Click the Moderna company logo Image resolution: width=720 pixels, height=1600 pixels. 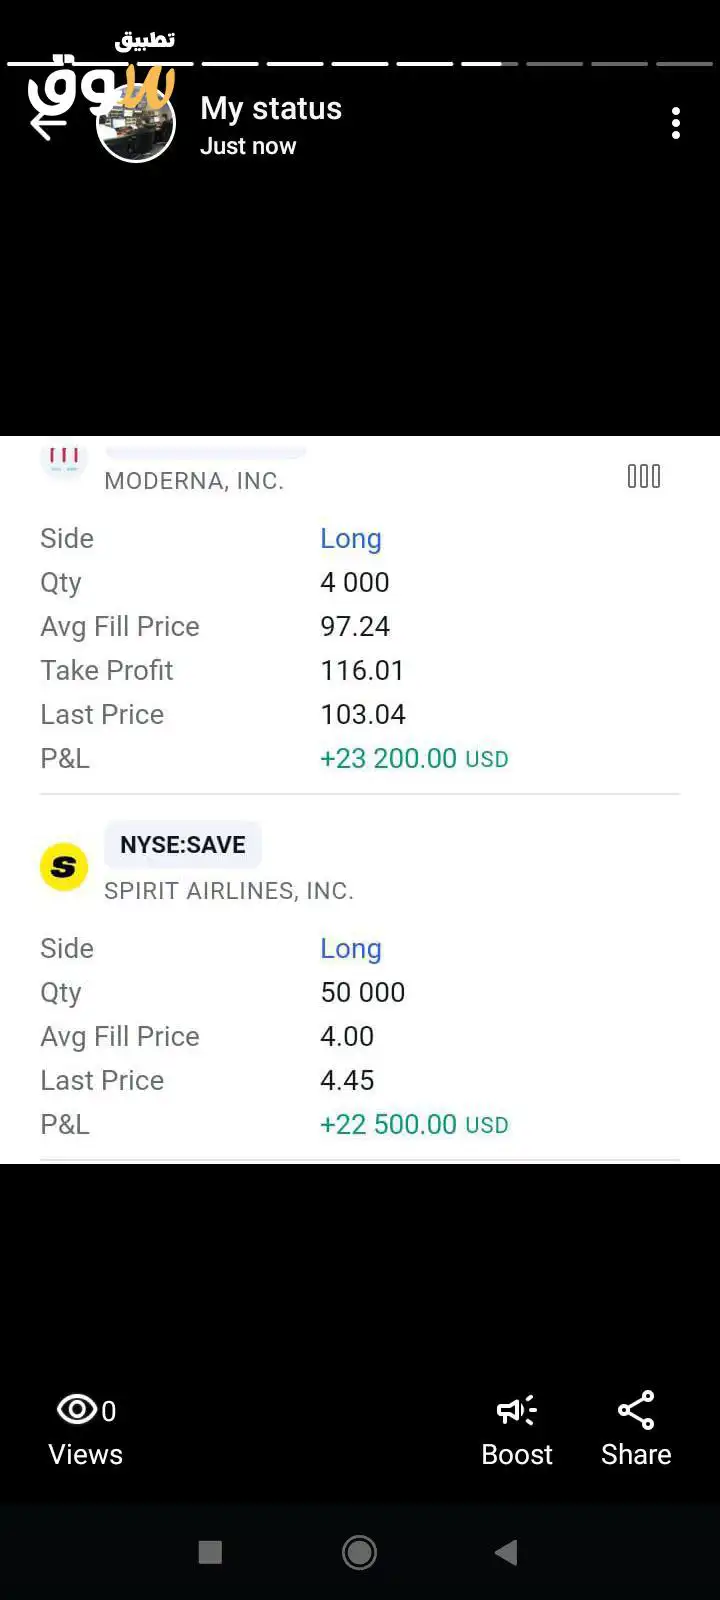(x=64, y=459)
